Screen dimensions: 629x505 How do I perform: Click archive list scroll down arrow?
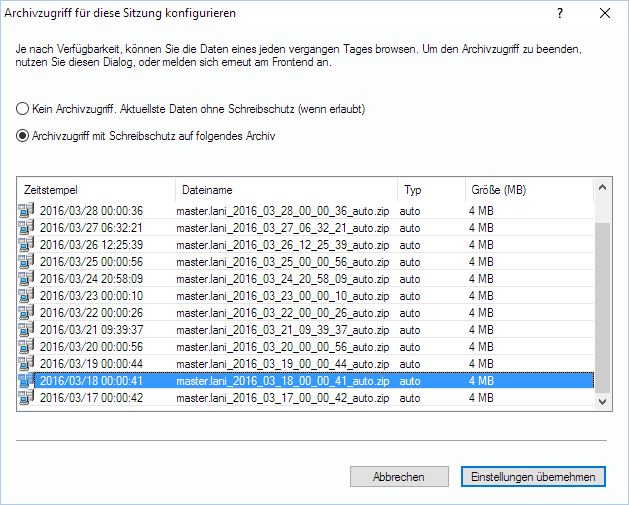(603, 402)
